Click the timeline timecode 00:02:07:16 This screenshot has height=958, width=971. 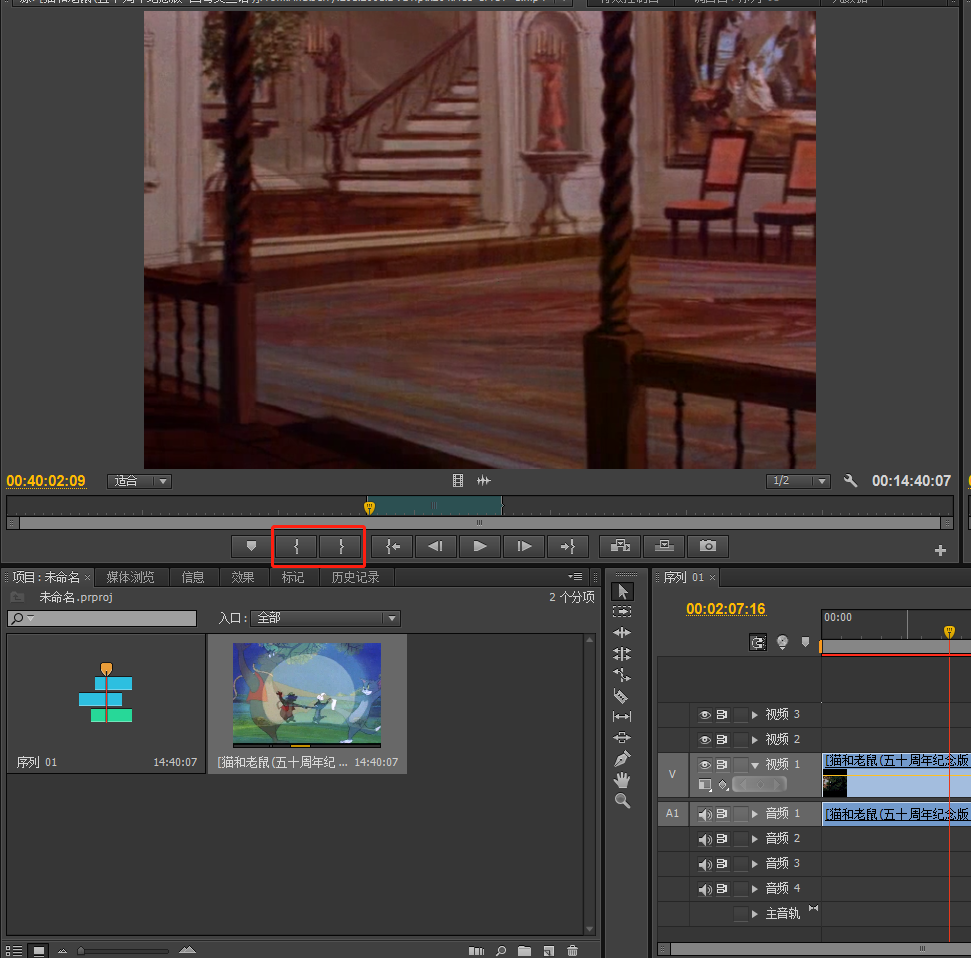tap(726, 609)
